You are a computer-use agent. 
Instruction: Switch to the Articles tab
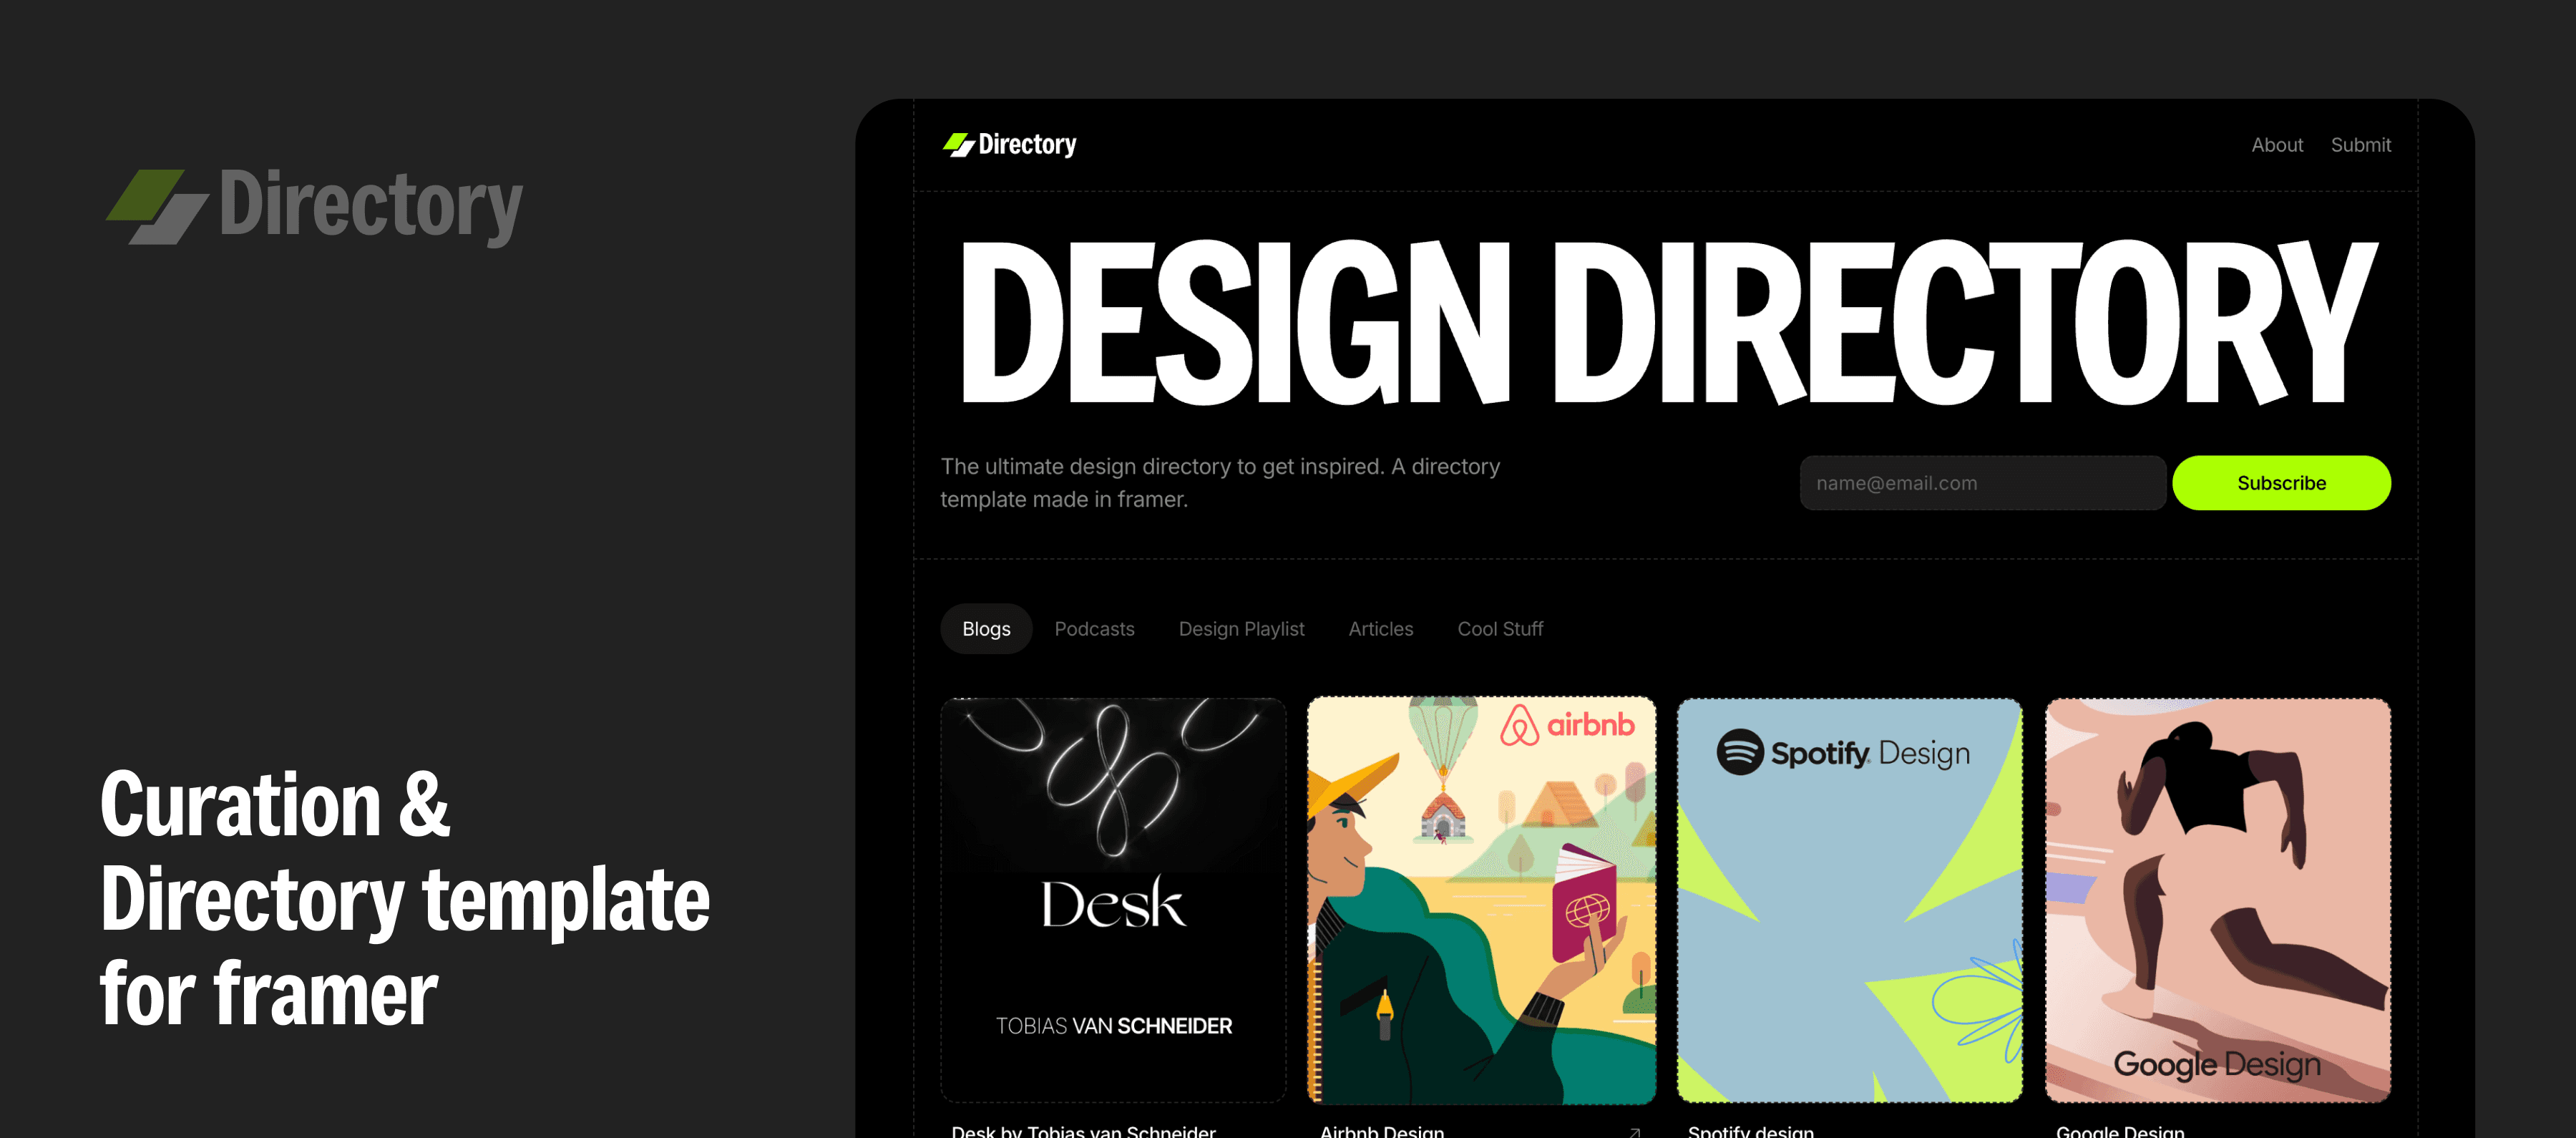[1380, 629]
